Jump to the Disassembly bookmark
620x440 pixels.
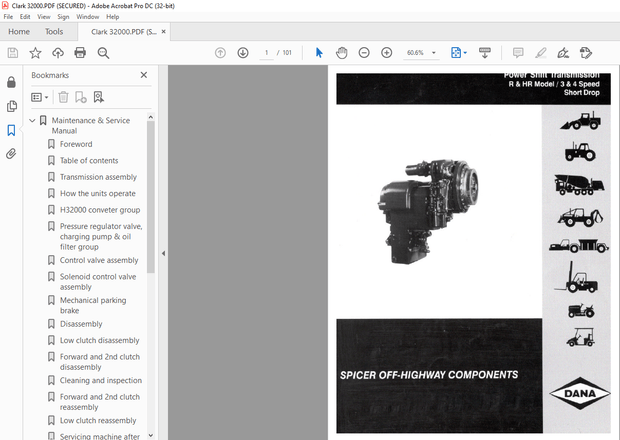[81, 324]
